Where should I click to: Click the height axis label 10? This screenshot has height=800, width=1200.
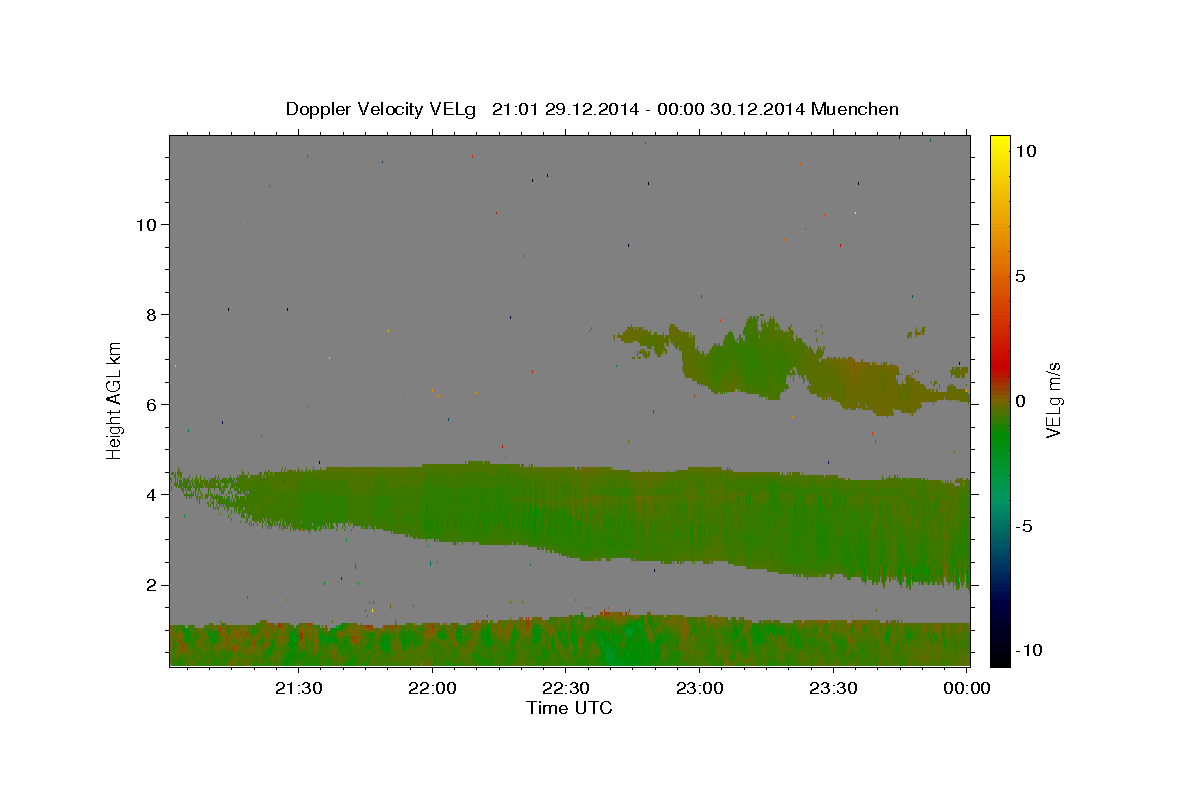point(146,224)
